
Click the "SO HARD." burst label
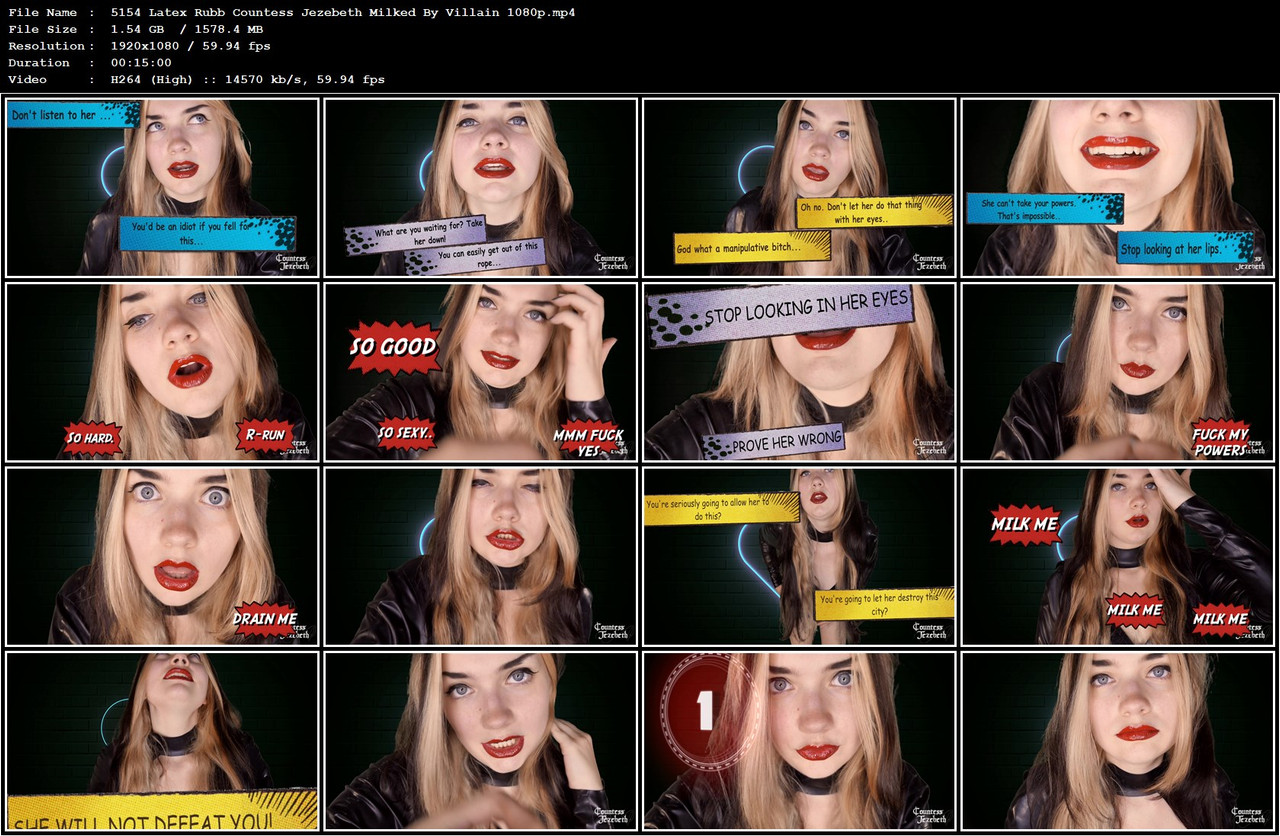point(93,437)
